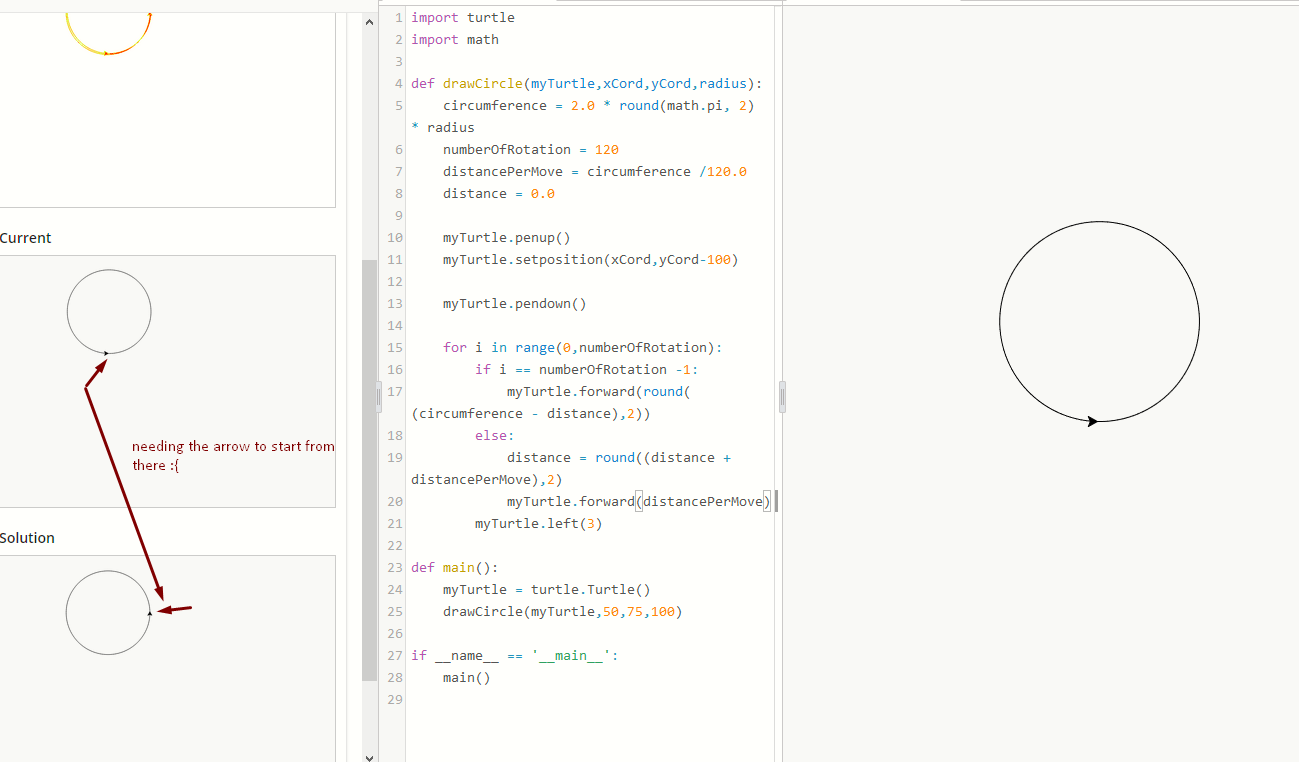Click "if i == numberOfRotation -1:" line
Viewport: 1299px width, 762px height.
coord(587,370)
